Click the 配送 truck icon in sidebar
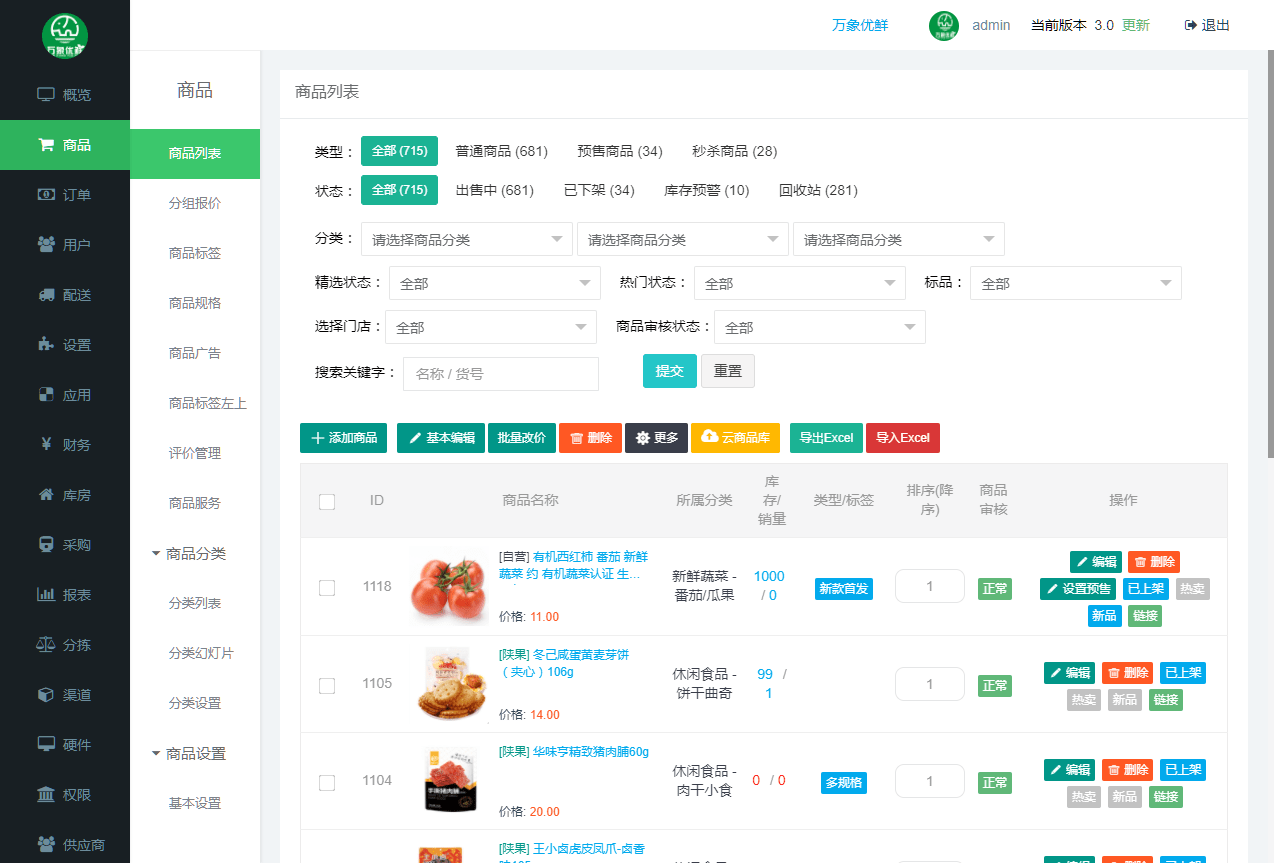The height and width of the screenshot is (863, 1274). pos(45,295)
